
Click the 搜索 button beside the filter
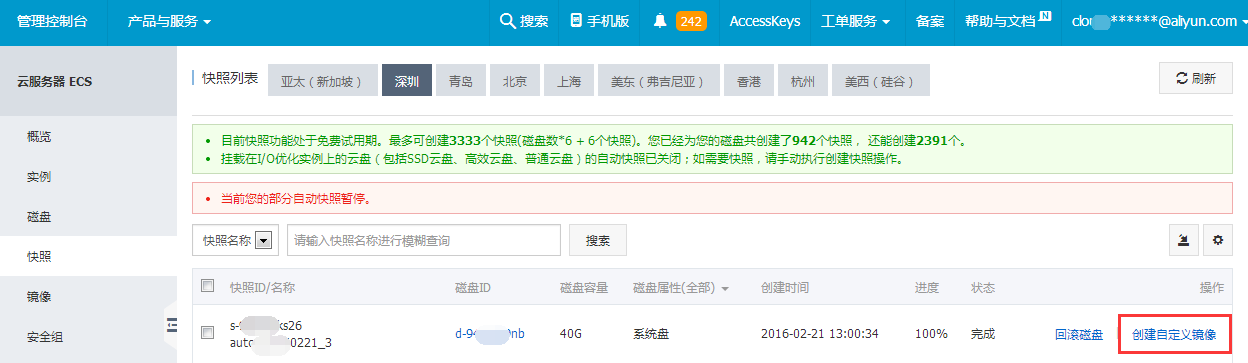[598, 240]
